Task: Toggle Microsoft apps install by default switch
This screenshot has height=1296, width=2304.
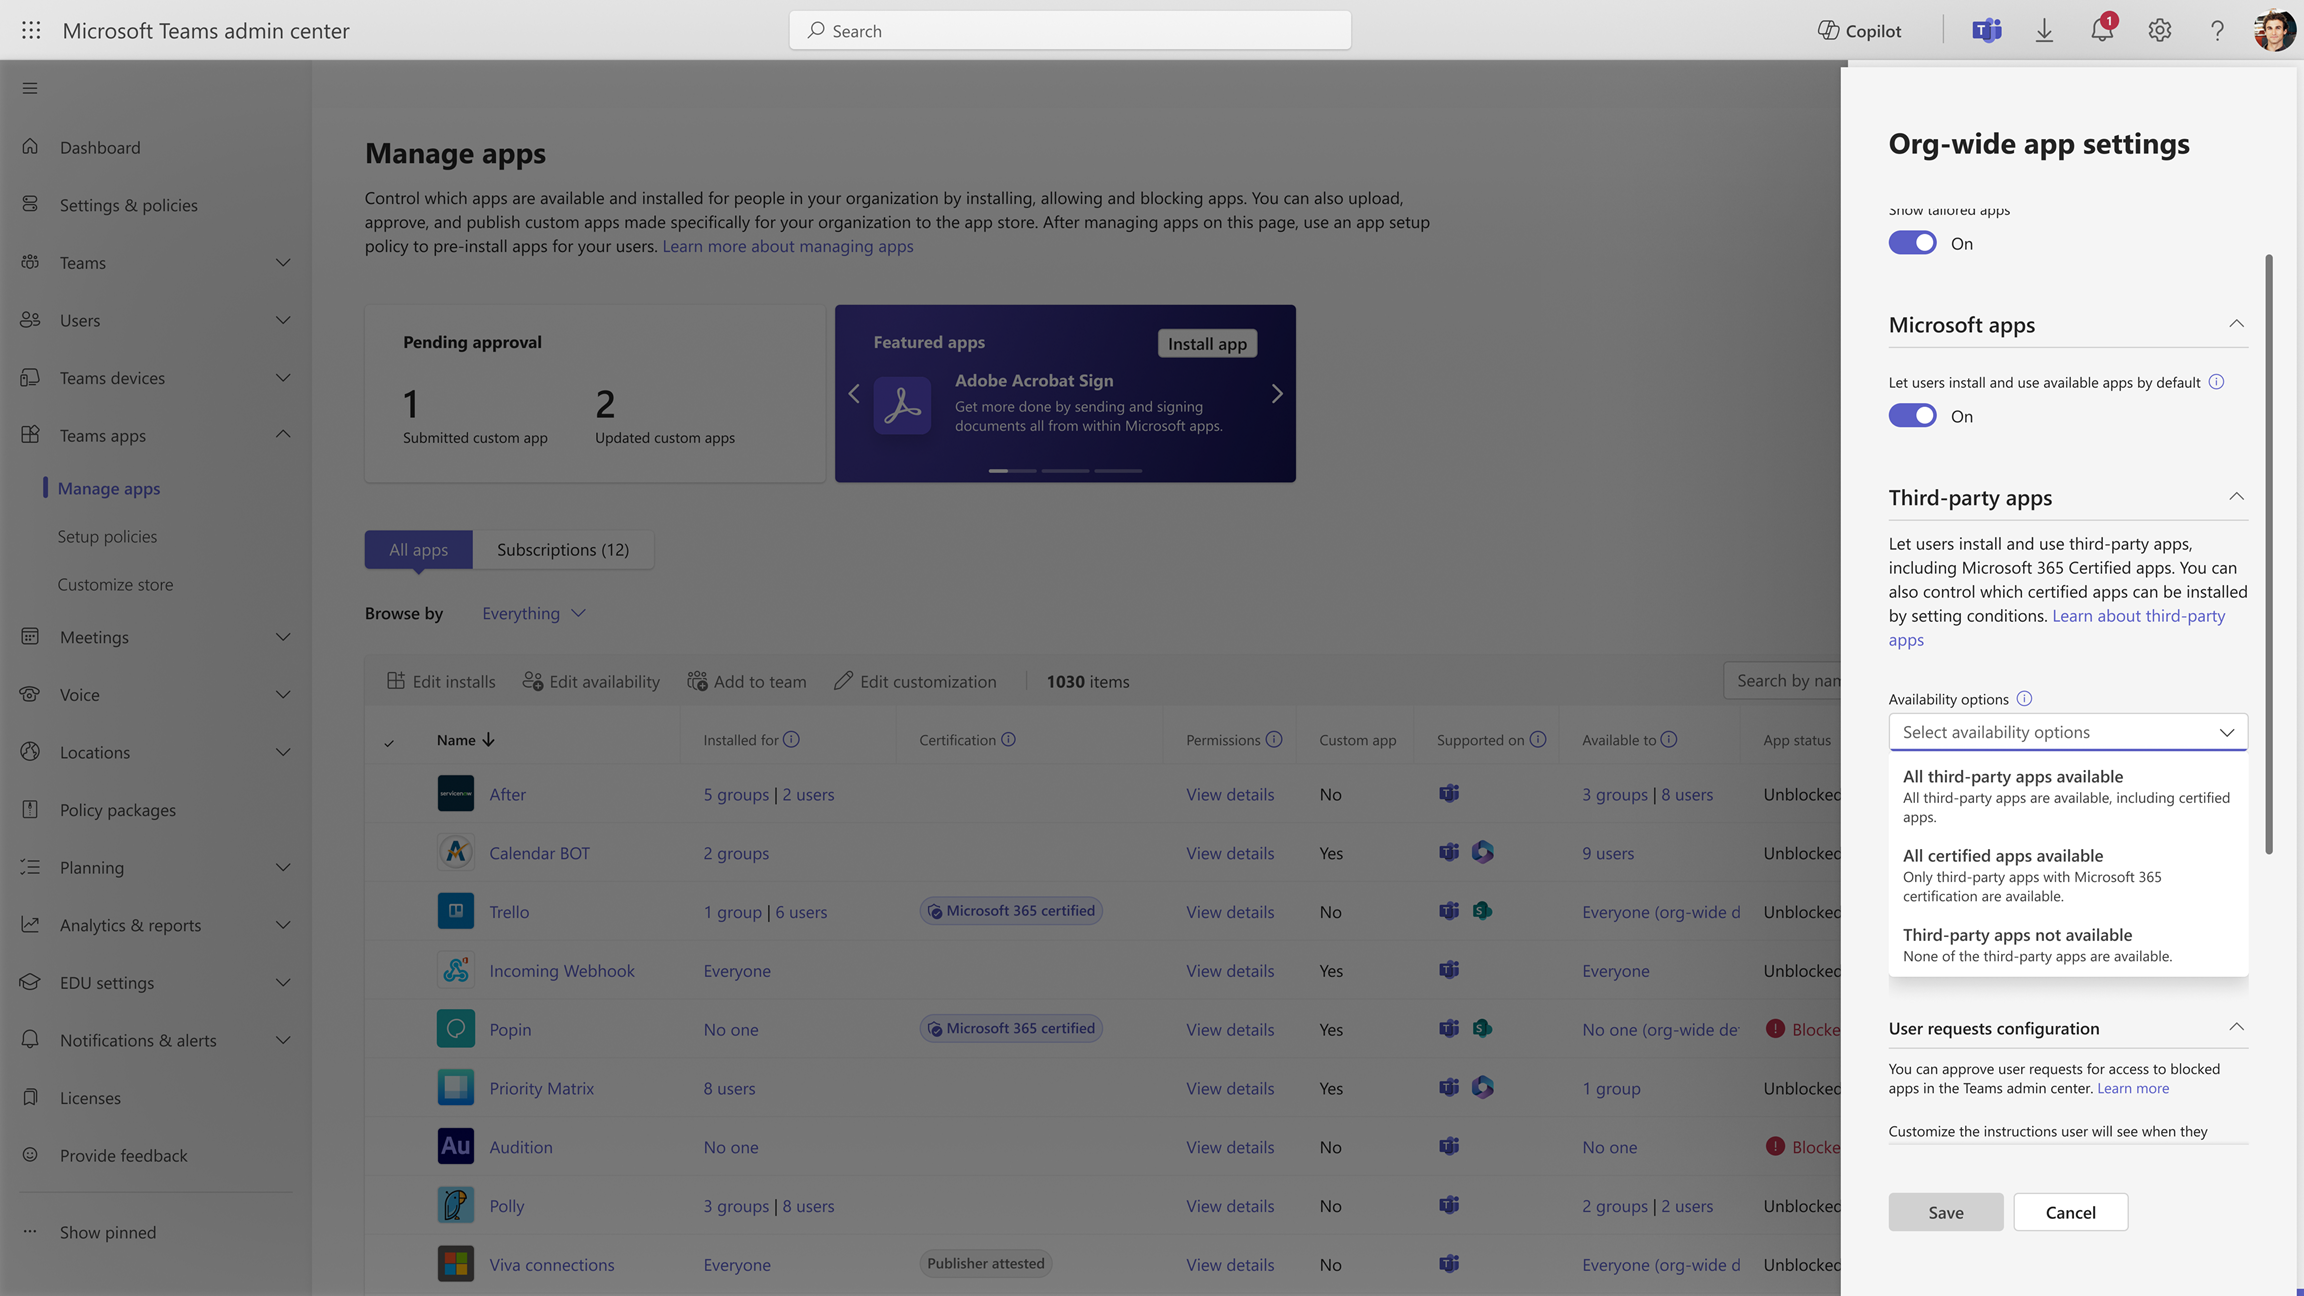Action: pos(1912,416)
